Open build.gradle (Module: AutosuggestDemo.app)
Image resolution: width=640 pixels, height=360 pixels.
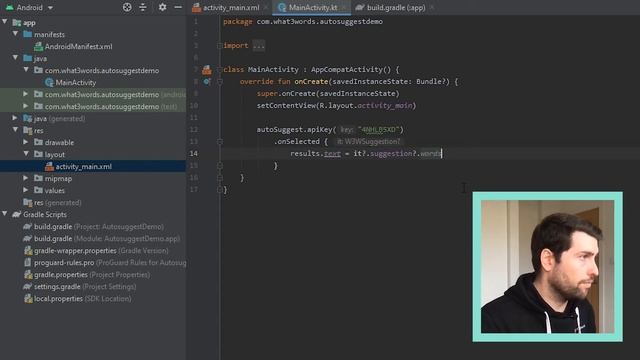(x=107, y=238)
